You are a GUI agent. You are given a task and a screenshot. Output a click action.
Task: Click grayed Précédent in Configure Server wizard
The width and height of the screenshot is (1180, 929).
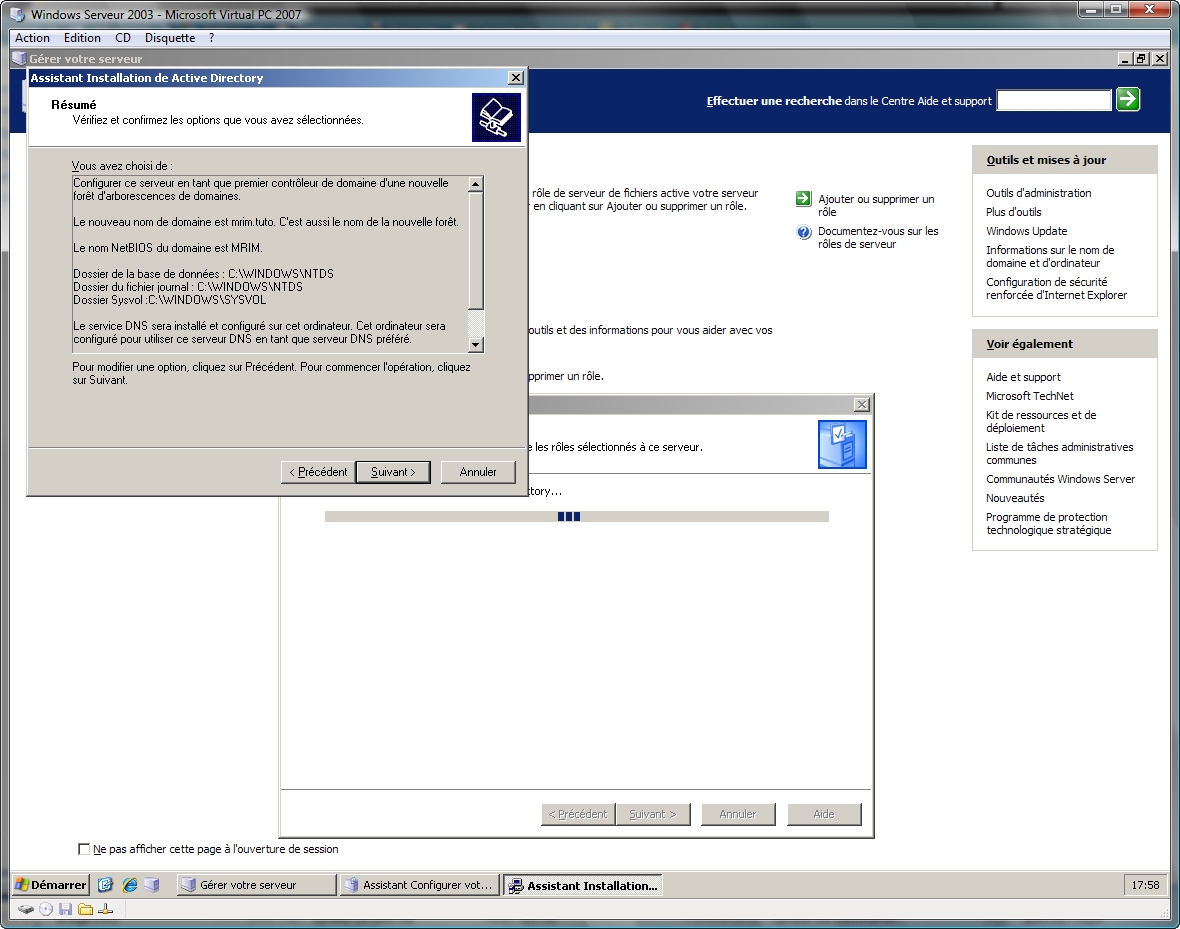(x=578, y=815)
